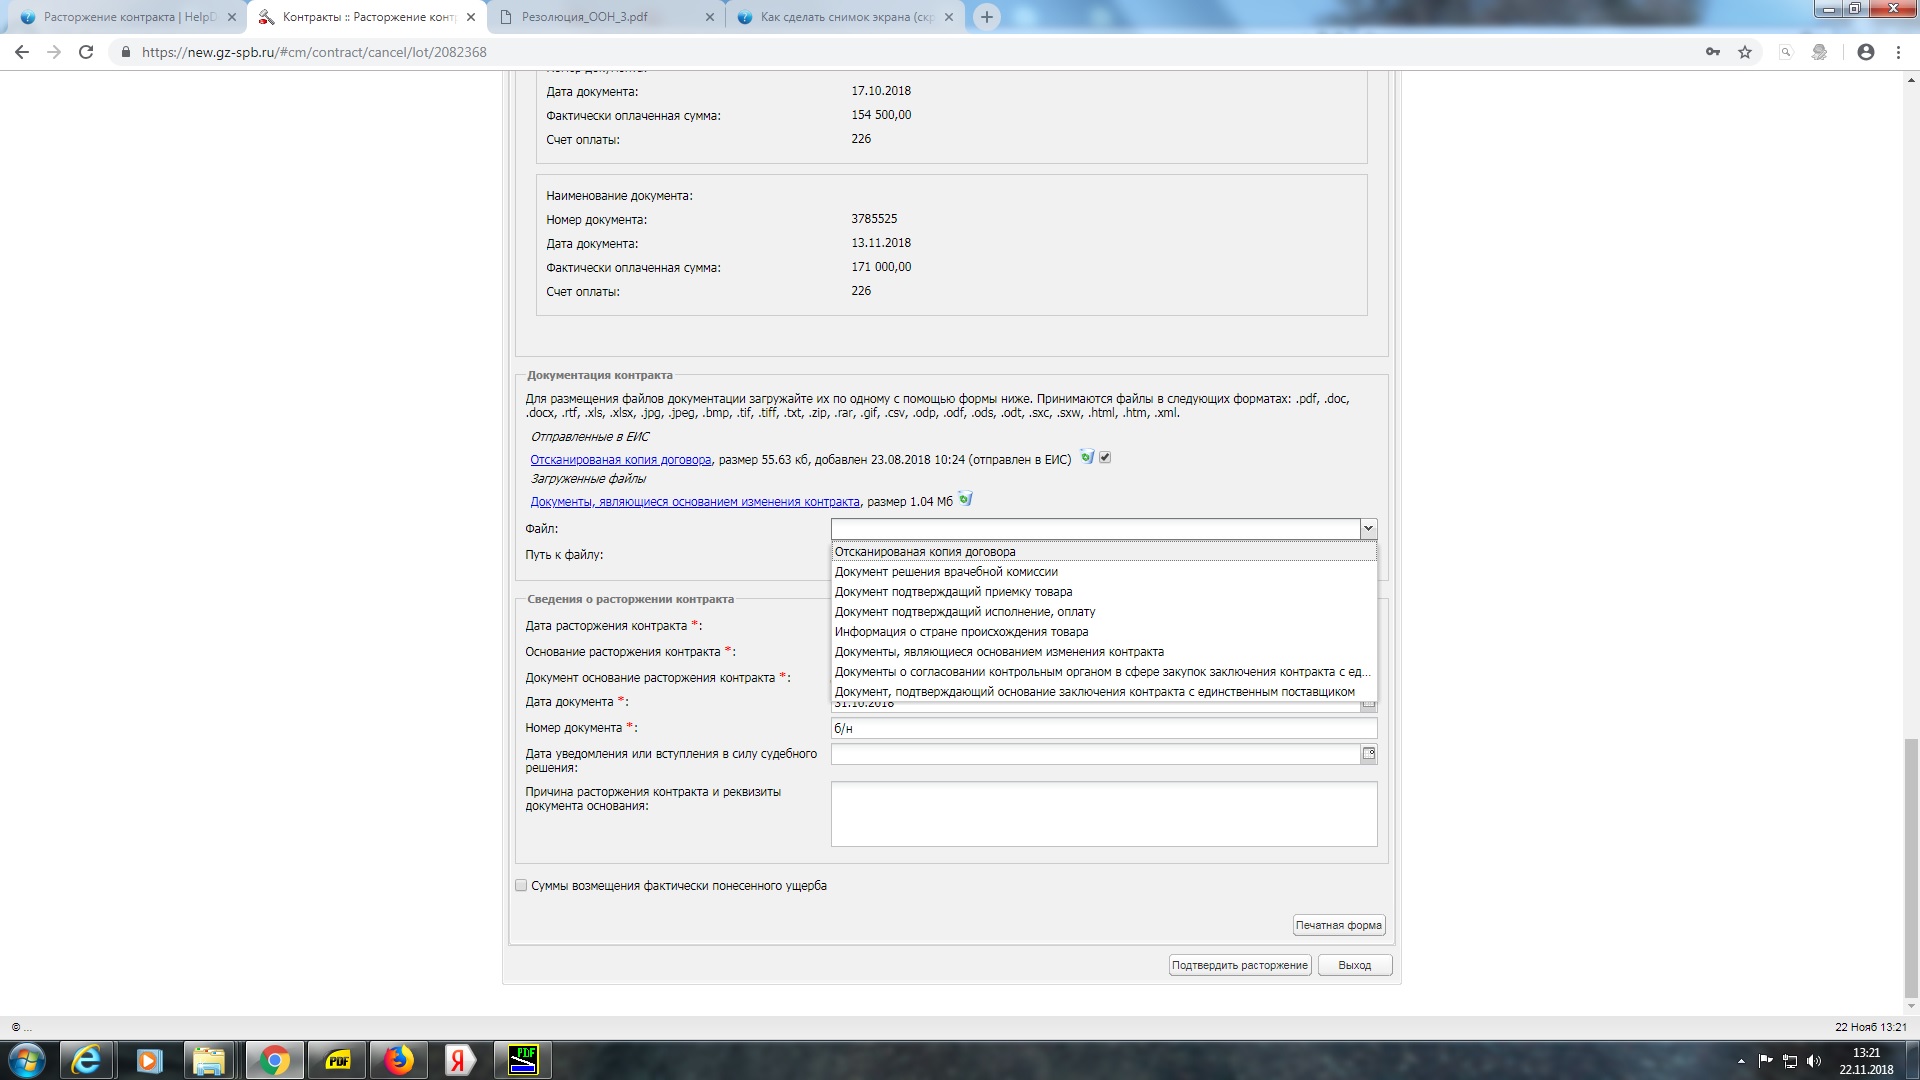Screen dimensions: 1920x1080
Task: Choose Документ решения врачебной комиссии option
Action: pos(946,572)
